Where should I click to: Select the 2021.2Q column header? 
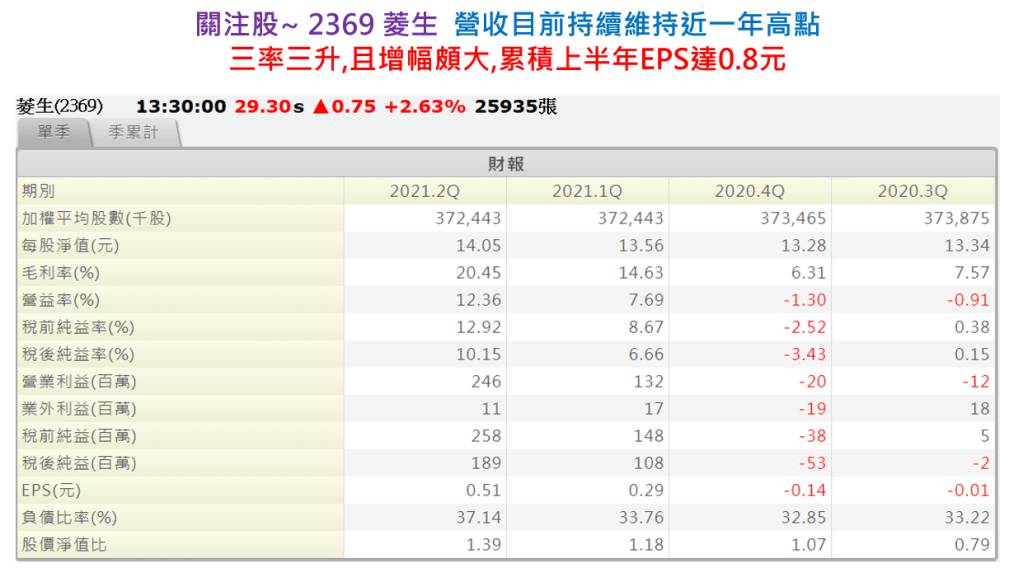(424, 191)
